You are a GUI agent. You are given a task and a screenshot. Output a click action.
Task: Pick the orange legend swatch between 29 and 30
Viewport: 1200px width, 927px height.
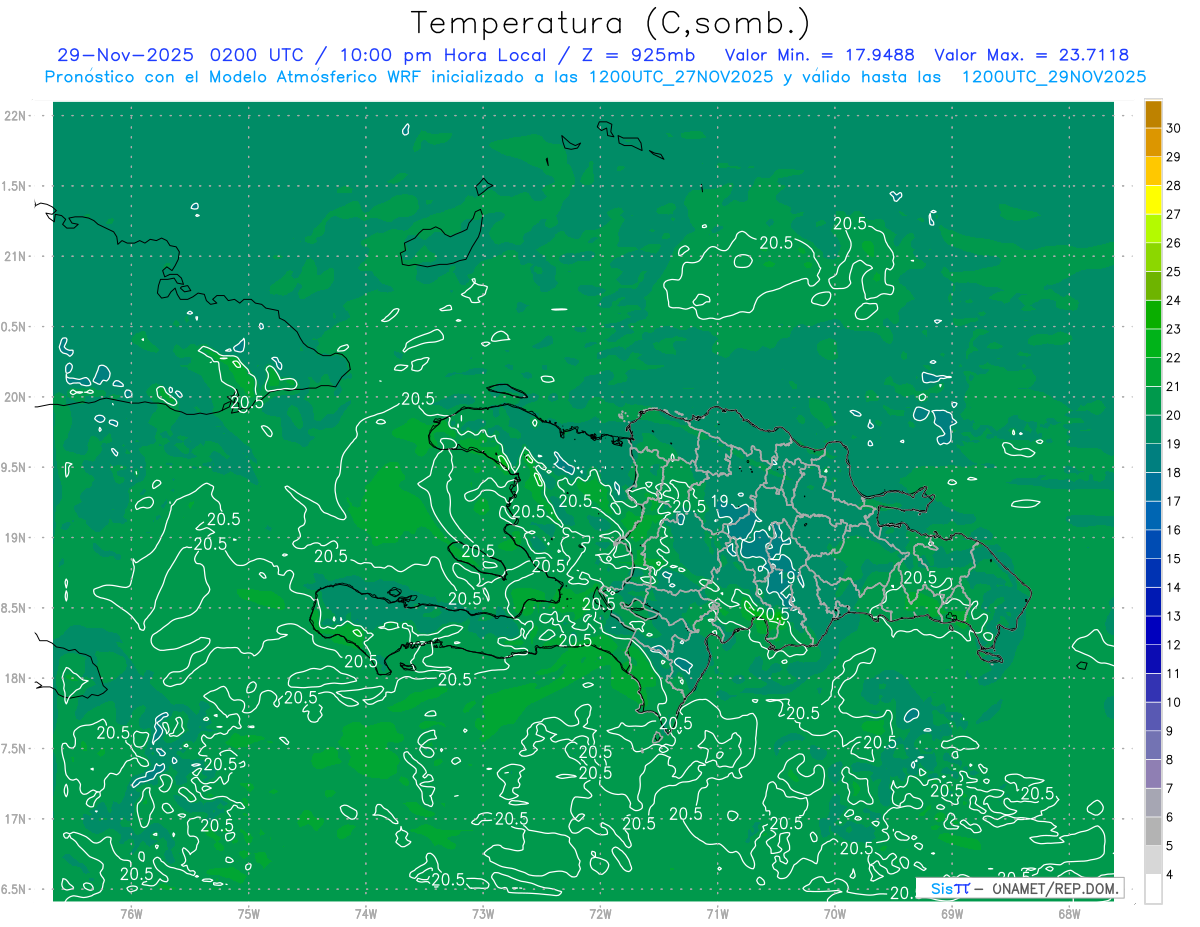(x=1154, y=143)
